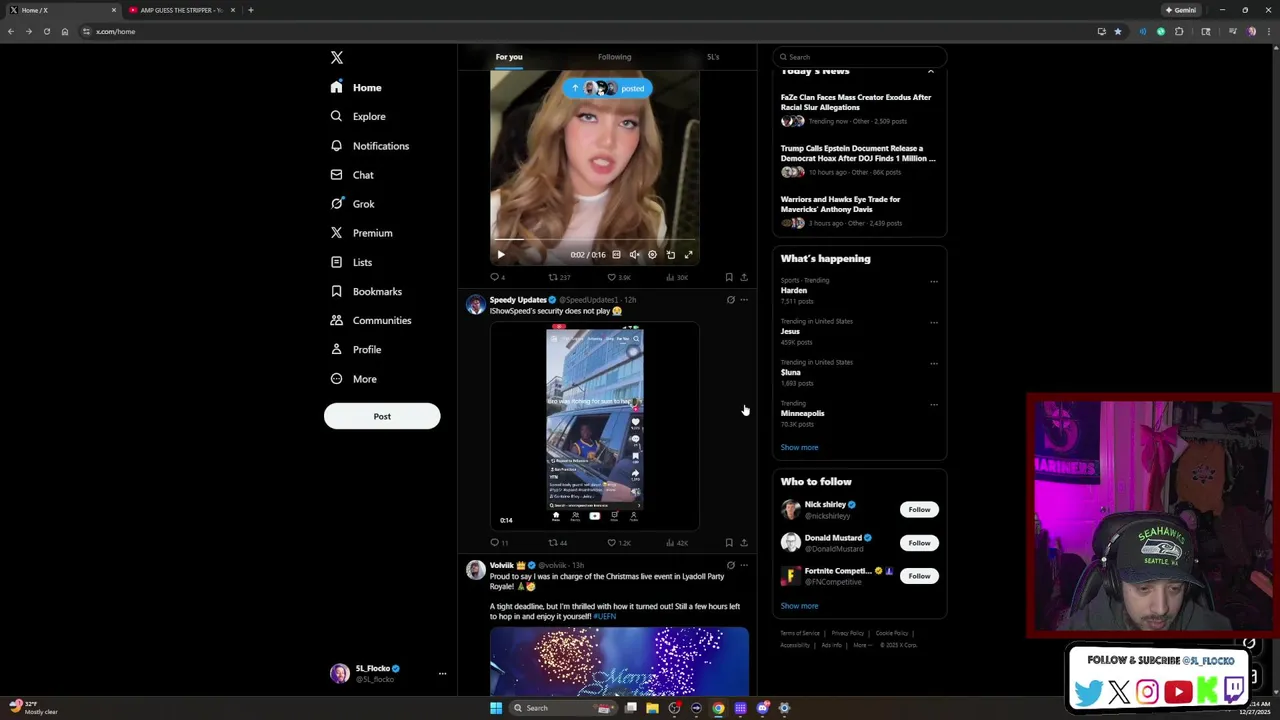Reply to the top video post
Screen dimensions: 1280x720
pyautogui.click(x=497, y=277)
